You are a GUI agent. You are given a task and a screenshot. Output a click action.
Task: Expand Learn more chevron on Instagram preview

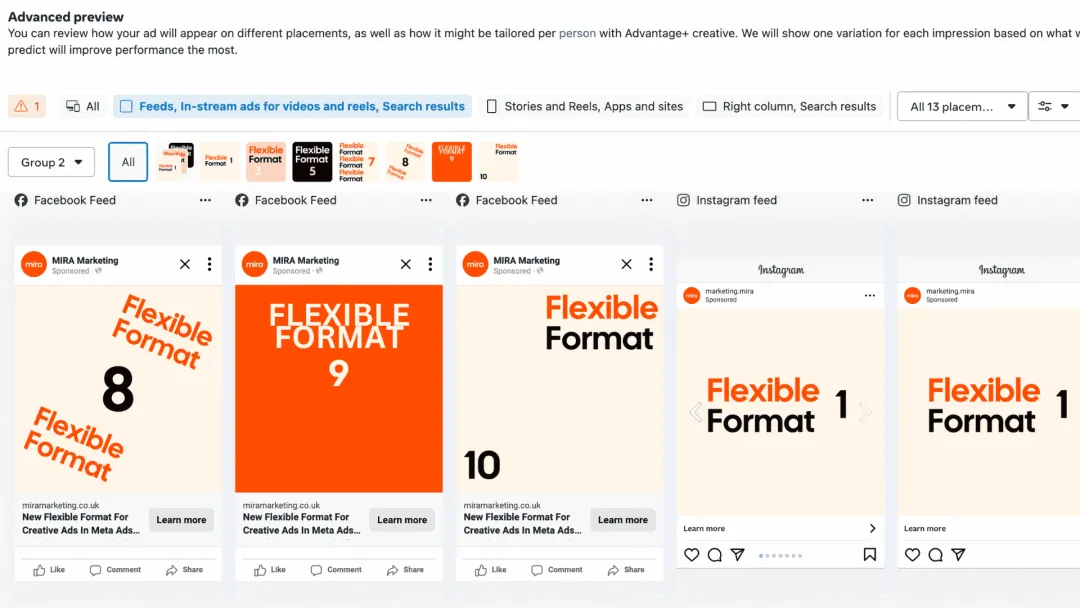[873, 528]
